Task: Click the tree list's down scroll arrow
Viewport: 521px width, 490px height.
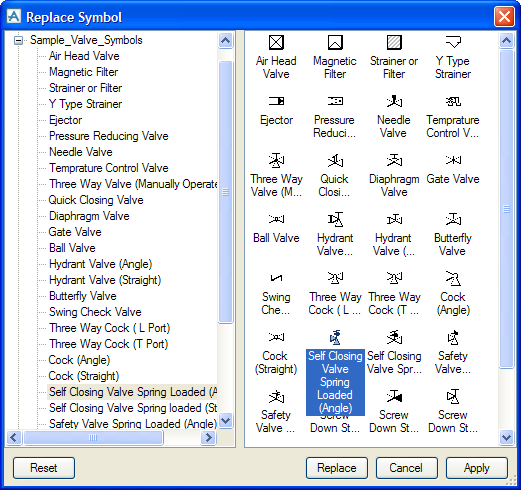Action: tap(226, 420)
